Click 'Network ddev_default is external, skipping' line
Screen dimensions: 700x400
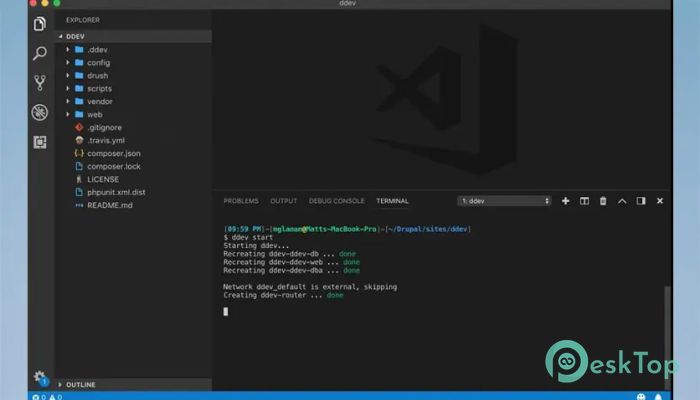tap(310, 287)
